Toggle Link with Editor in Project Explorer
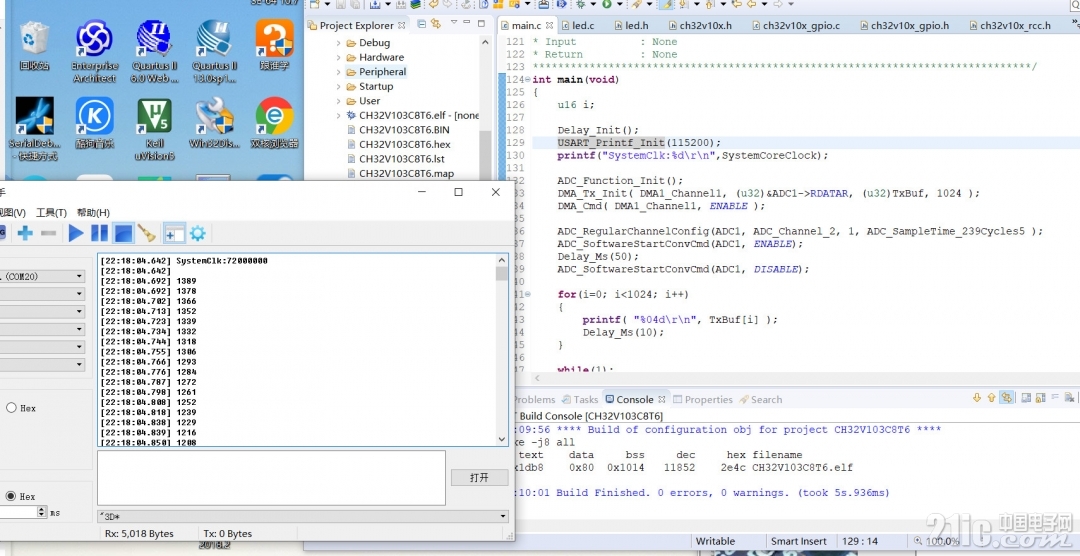The image size is (1080, 556). [x=435, y=23]
